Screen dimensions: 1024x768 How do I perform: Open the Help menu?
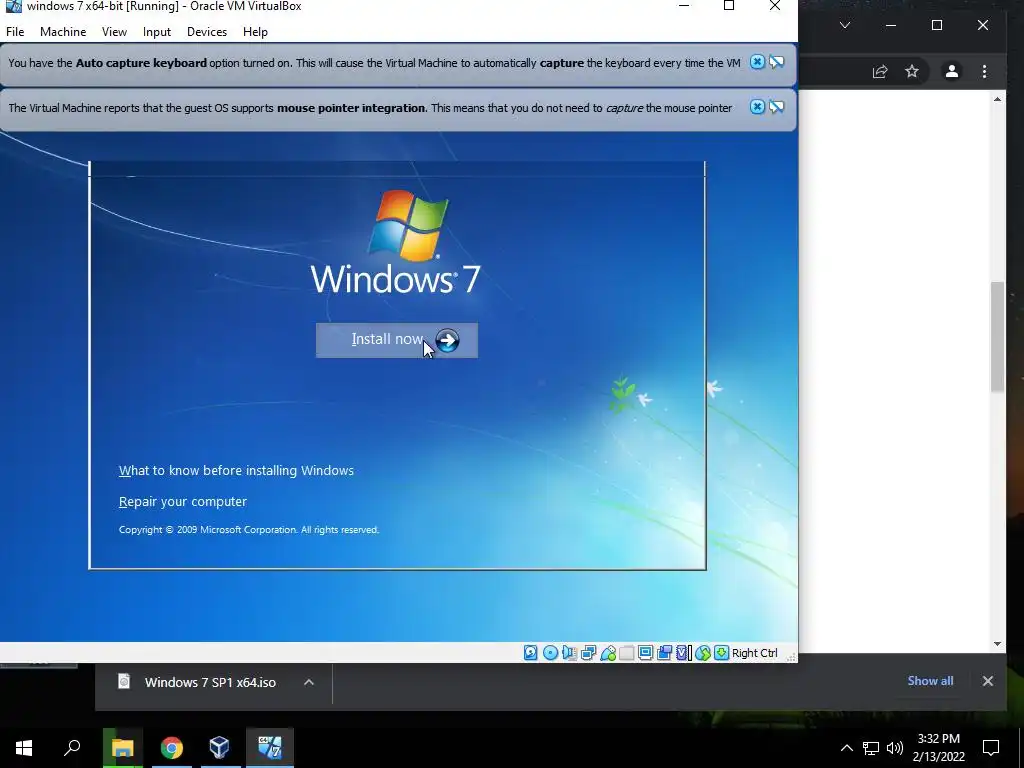pos(255,32)
